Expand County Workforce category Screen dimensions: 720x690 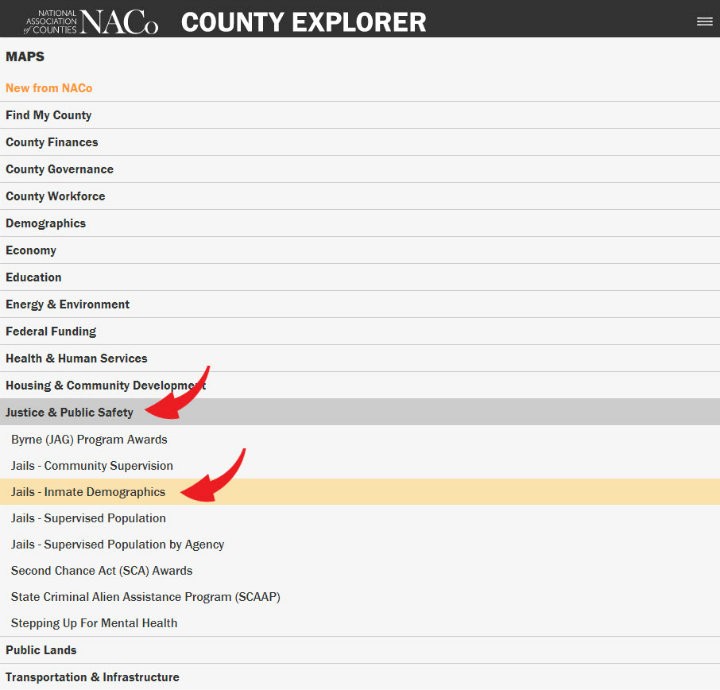point(360,196)
